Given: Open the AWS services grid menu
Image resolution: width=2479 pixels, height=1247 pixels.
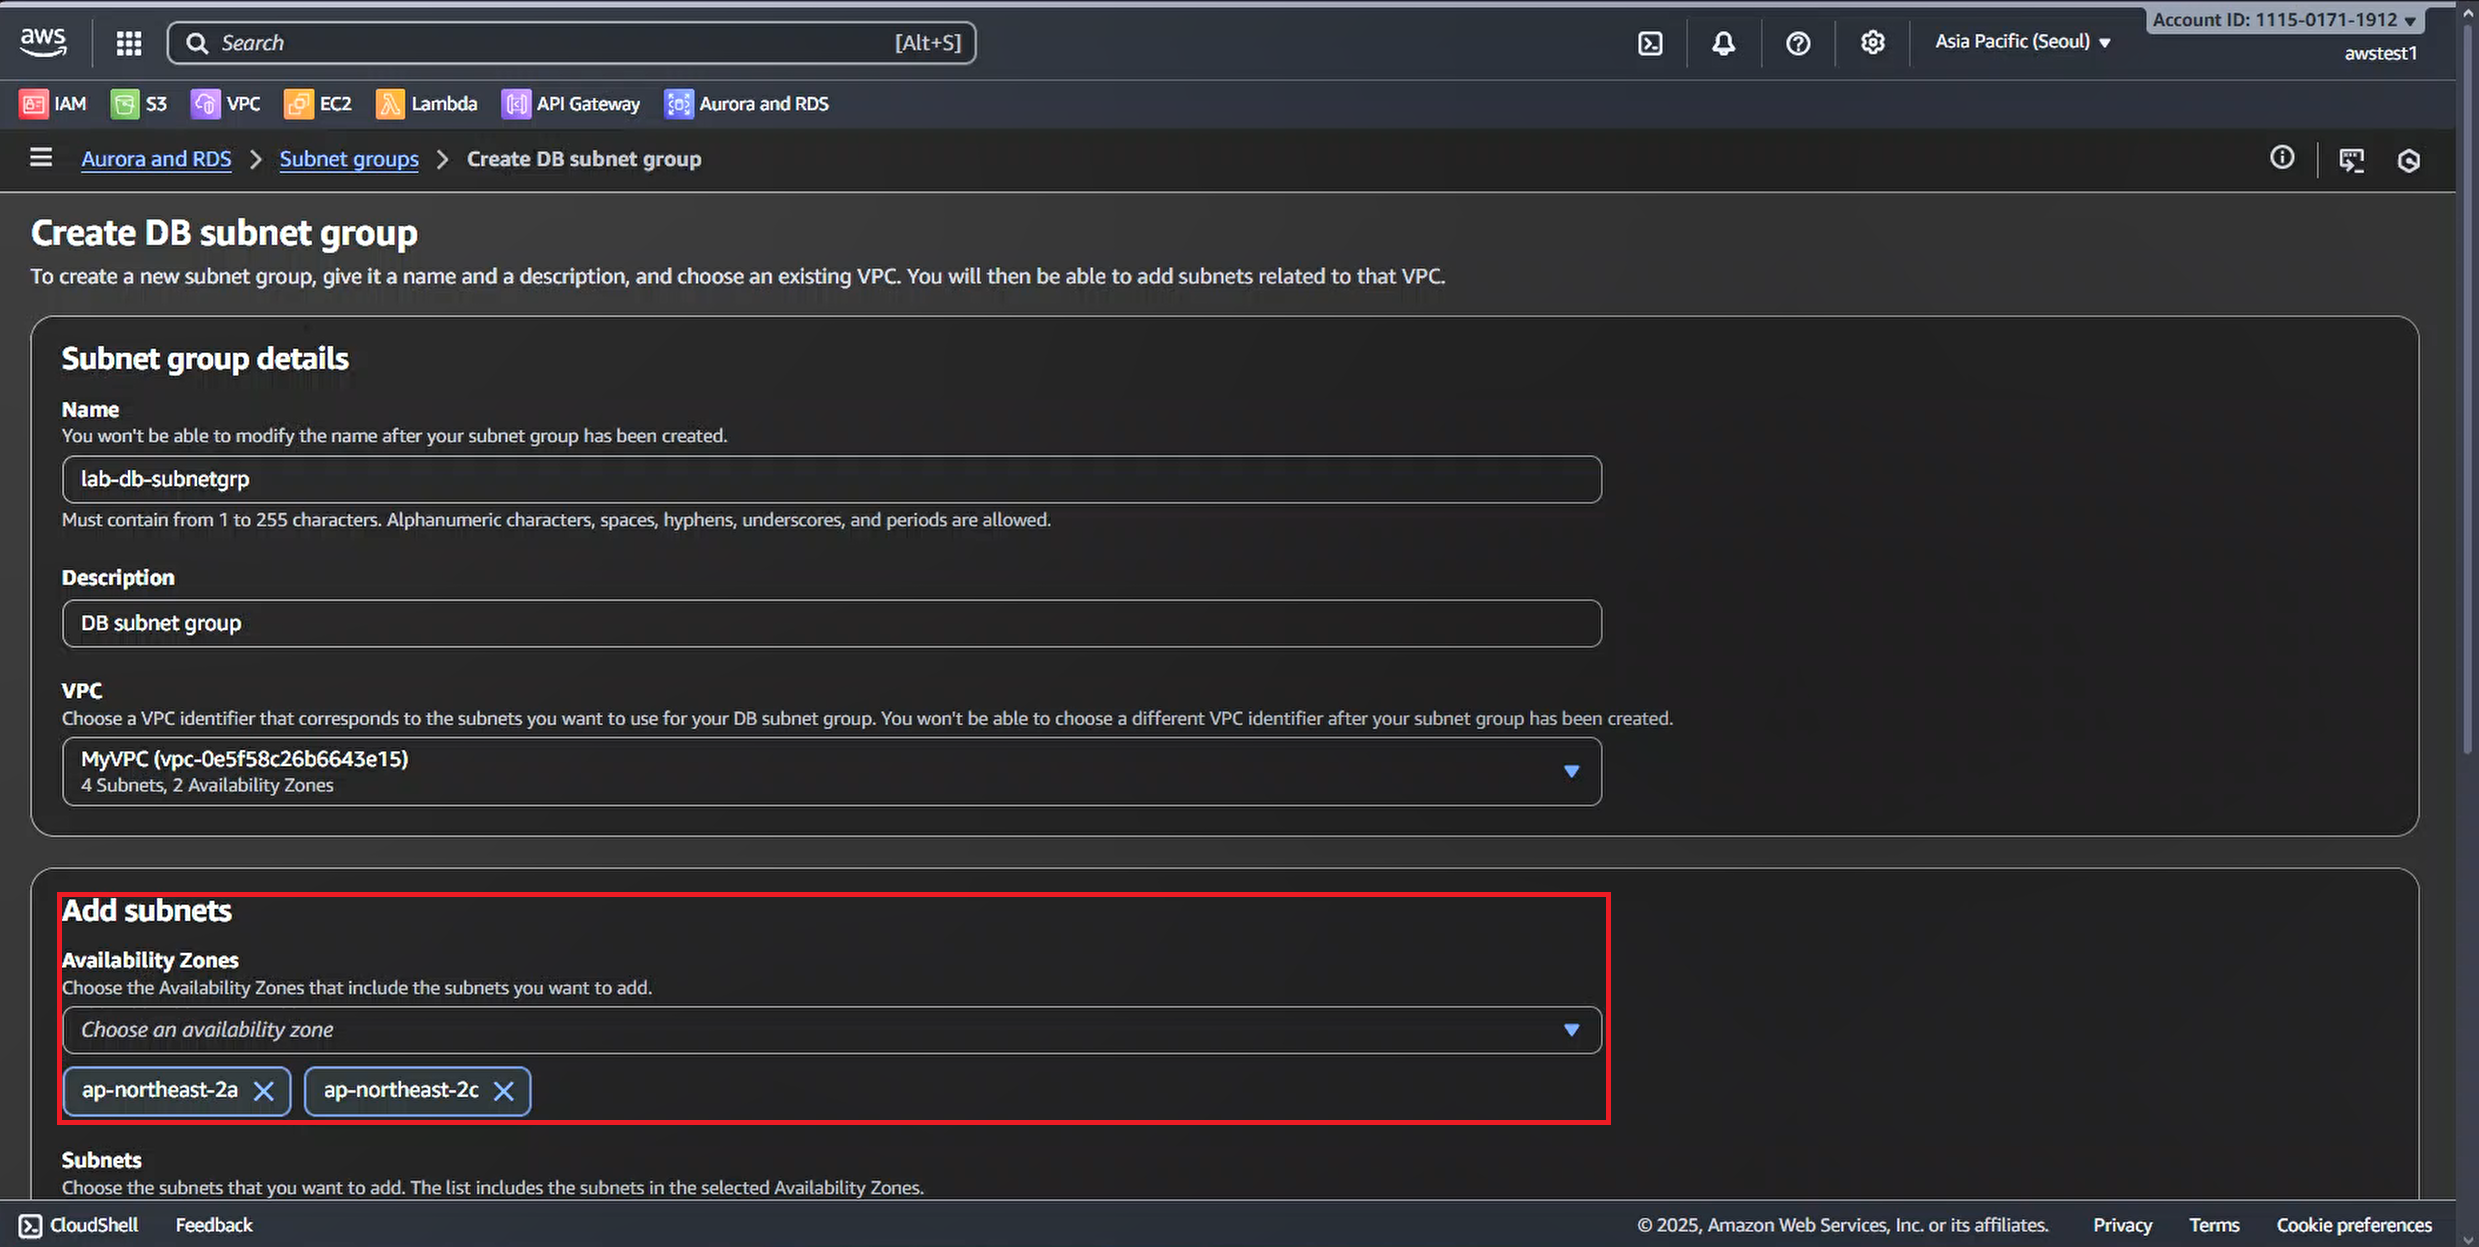Looking at the screenshot, I should point(129,43).
